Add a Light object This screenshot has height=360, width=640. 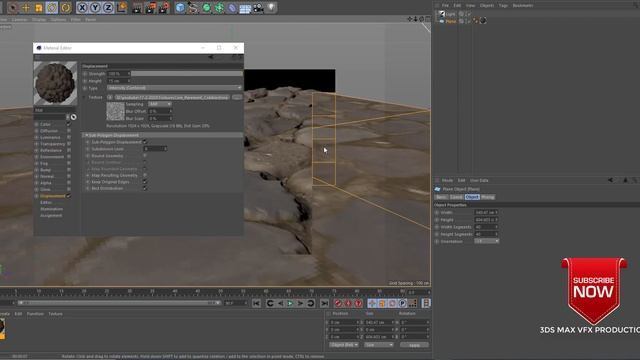coord(271,7)
